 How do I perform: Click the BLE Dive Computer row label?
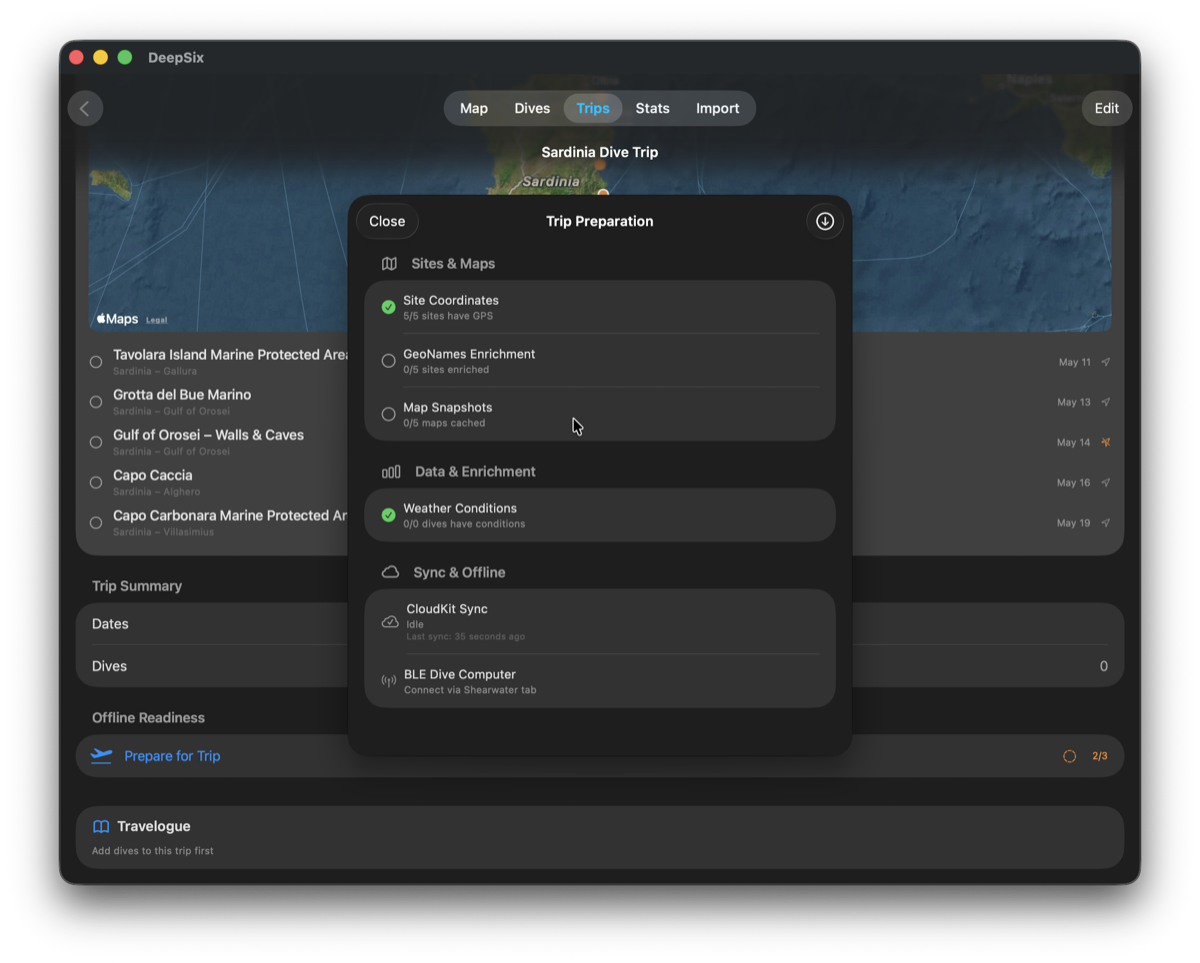(460, 674)
